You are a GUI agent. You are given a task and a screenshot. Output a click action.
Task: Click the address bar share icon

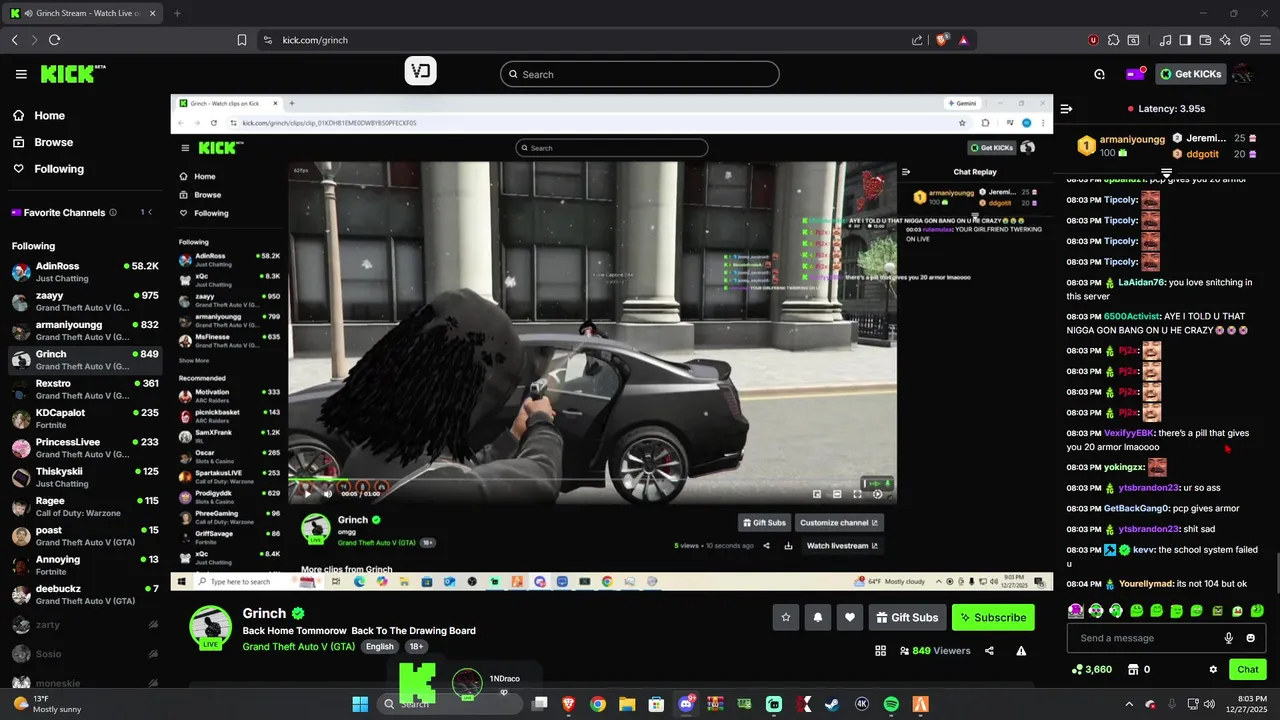point(917,40)
